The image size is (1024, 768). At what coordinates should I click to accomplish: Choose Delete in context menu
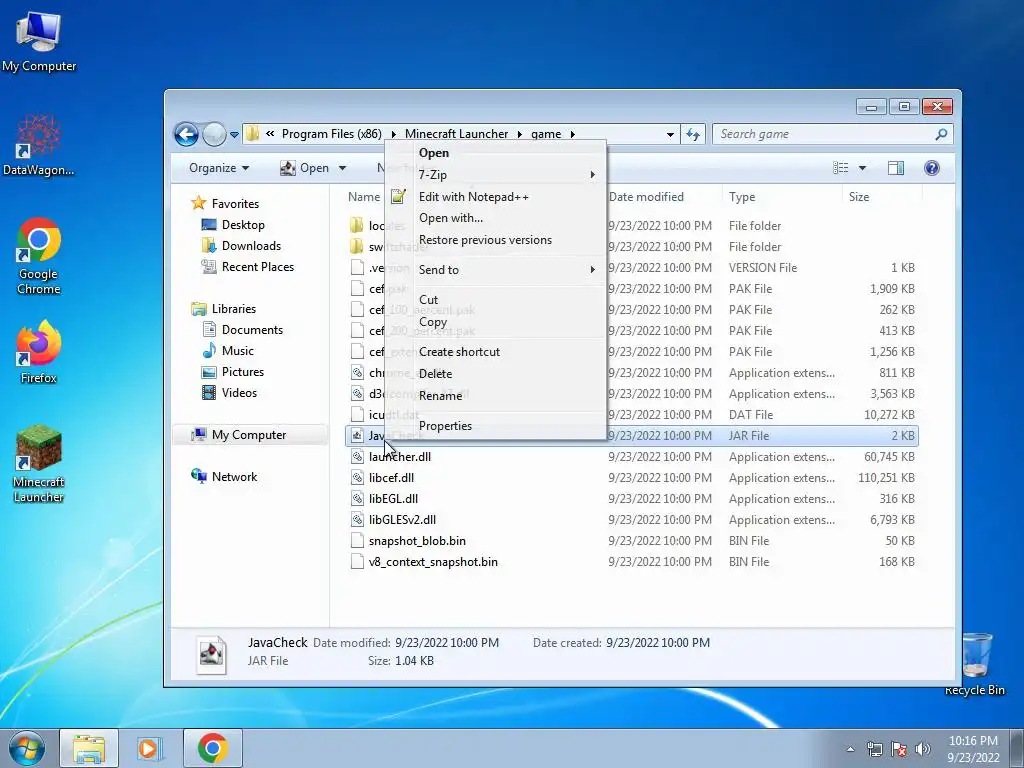tap(496, 374)
